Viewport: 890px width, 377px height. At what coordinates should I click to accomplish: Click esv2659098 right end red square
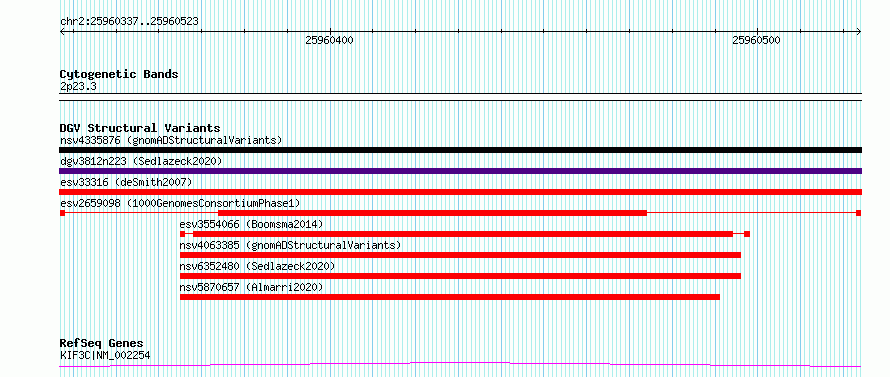[859, 213]
